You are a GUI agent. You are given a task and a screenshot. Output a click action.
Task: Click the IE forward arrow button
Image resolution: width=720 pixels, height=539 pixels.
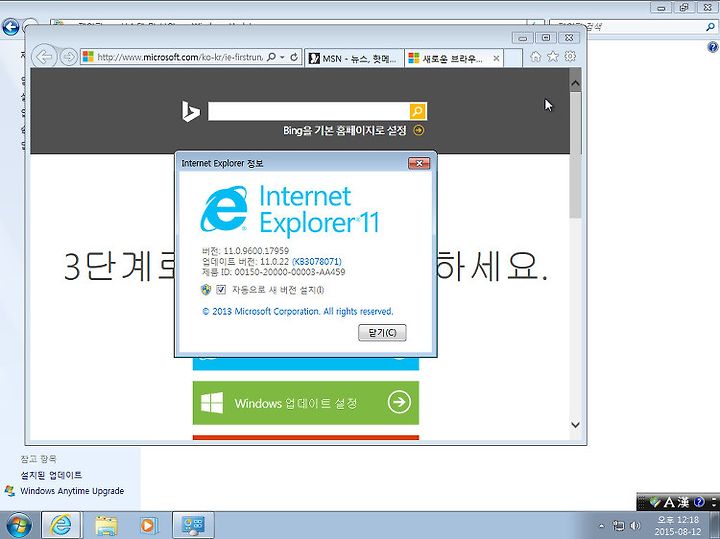[x=68, y=57]
